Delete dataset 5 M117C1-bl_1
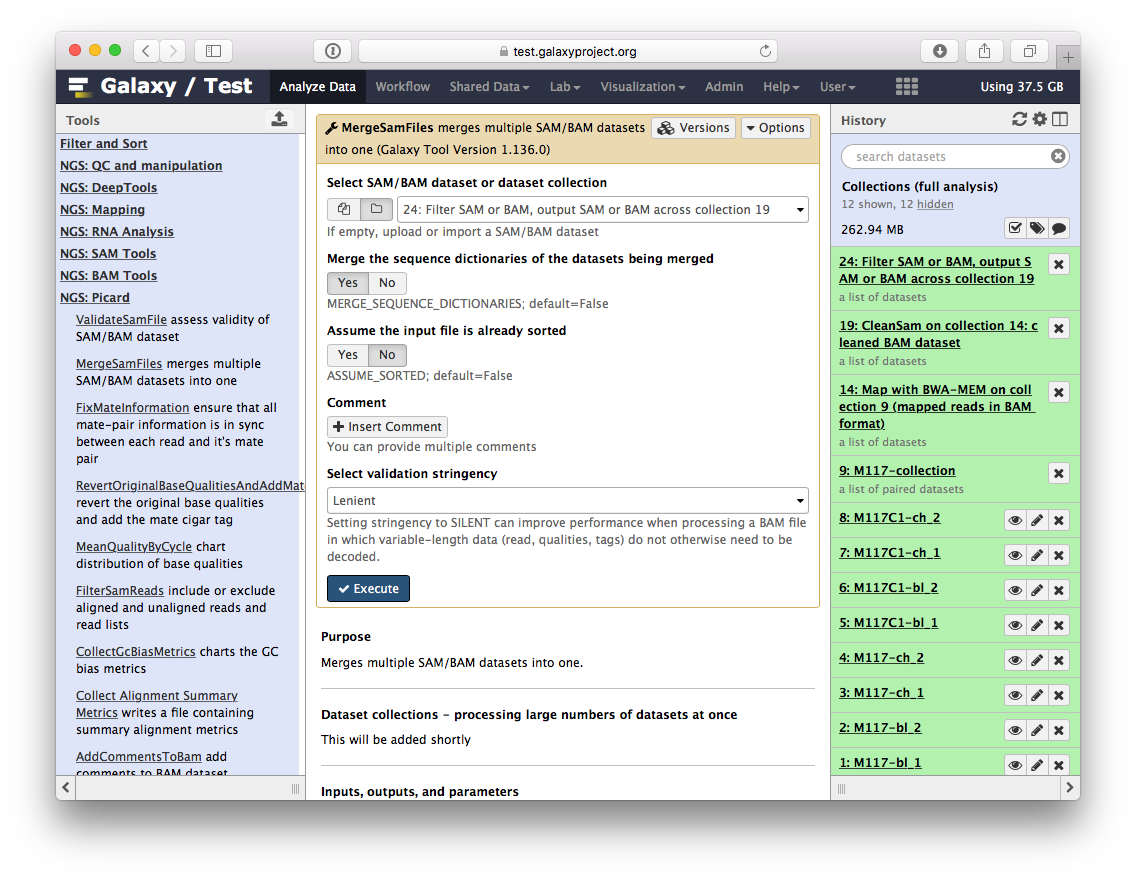This screenshot has width=1136, height=880. click(x=1058, y=625)
